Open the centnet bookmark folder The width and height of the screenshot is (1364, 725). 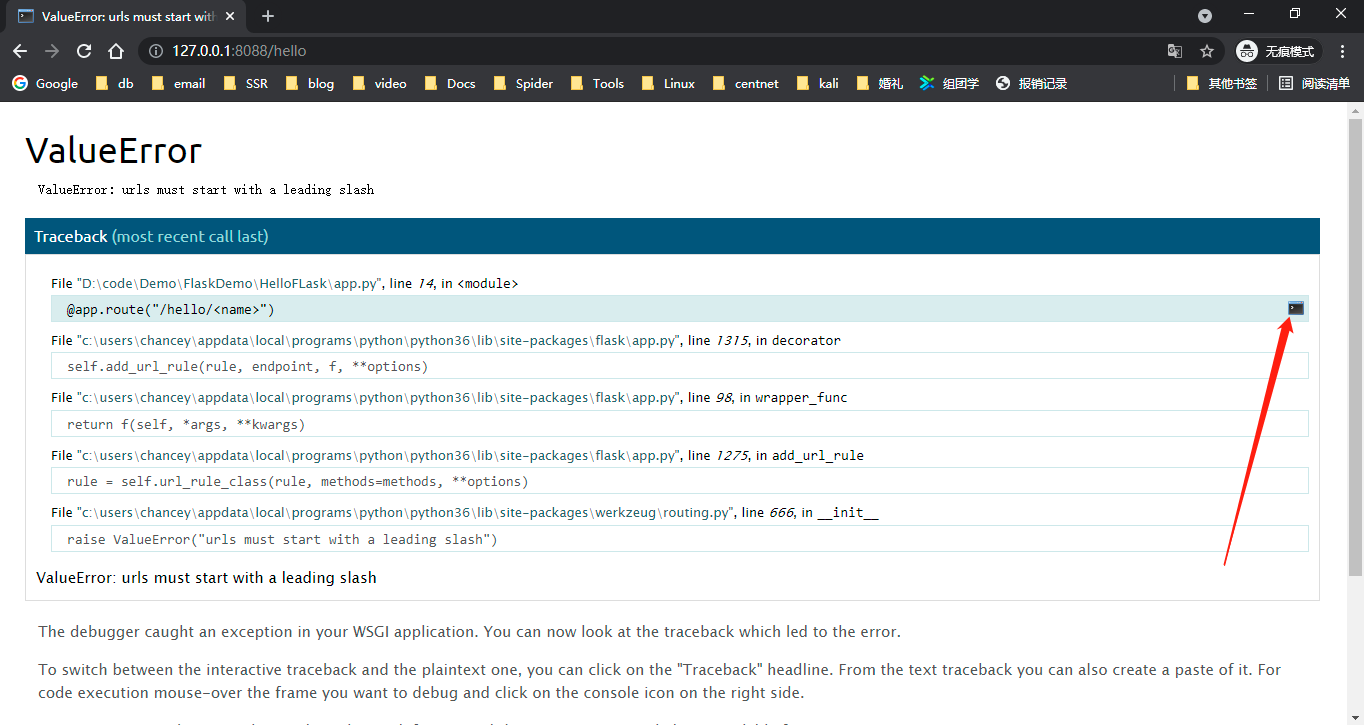click(746, 83)
